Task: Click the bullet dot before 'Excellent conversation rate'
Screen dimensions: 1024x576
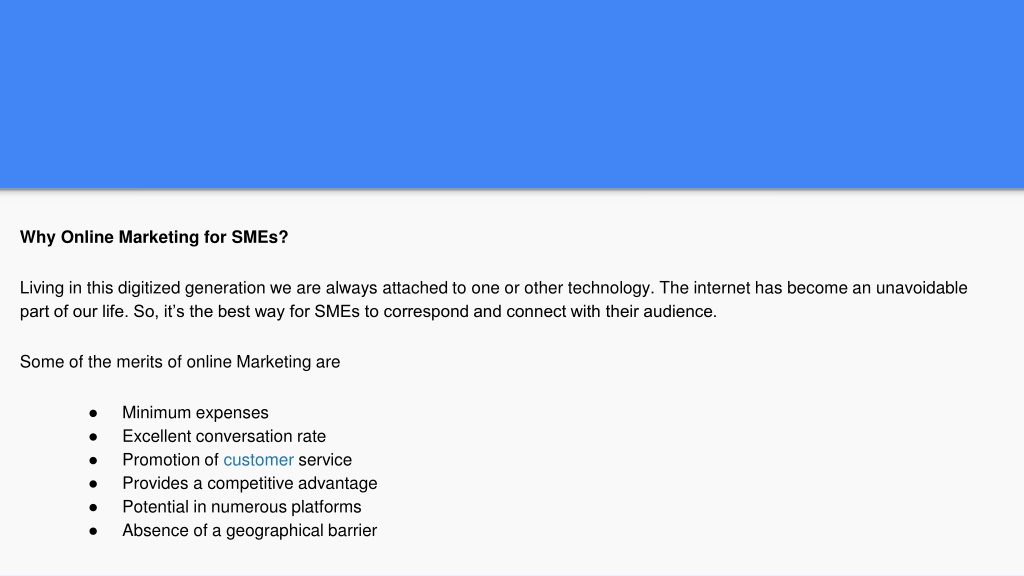Action: coord(93,437)
